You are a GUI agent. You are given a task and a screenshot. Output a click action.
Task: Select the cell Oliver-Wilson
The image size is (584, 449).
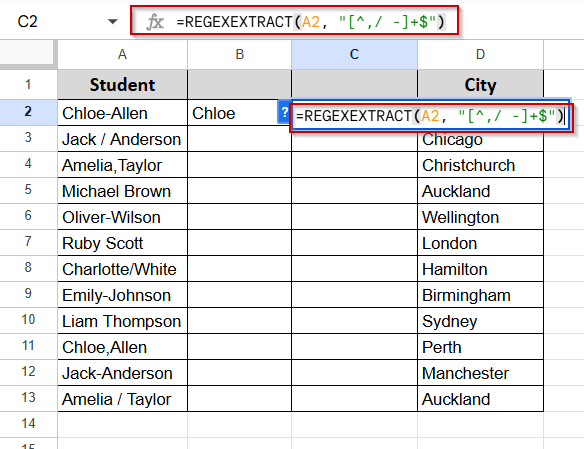[122, 217]
